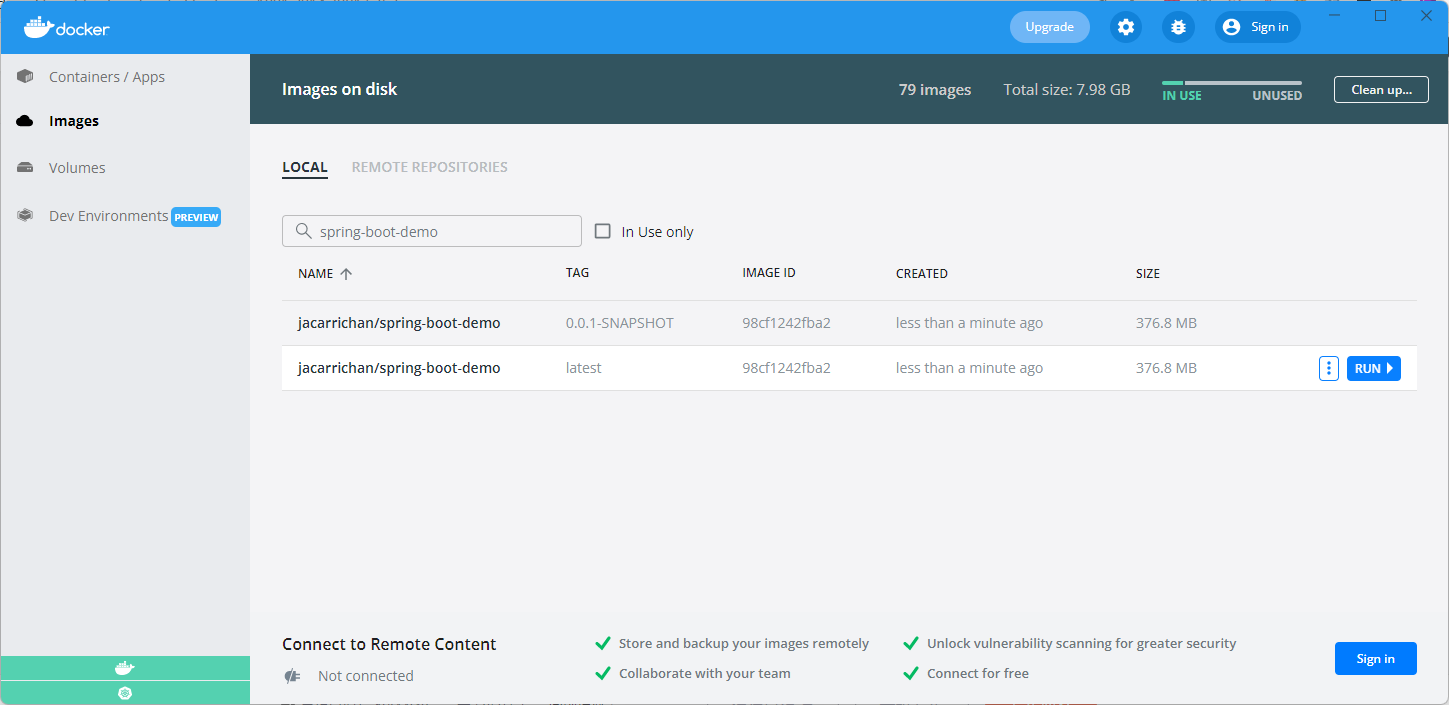
Task: Click the Dev Environments box icon
Action: point(25,216)
